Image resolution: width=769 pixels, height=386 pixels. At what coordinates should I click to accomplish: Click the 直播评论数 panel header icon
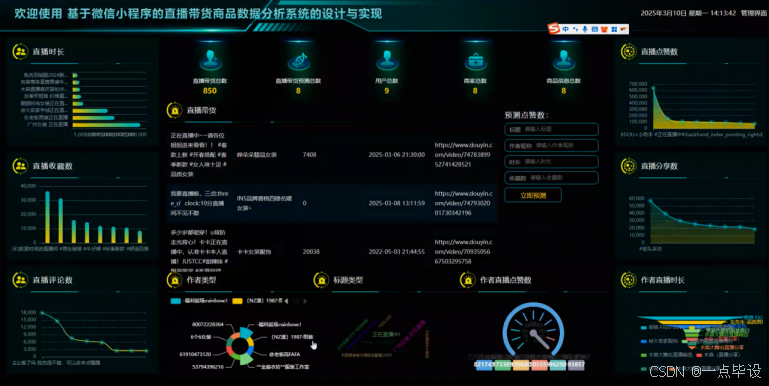tap(20, 280)
